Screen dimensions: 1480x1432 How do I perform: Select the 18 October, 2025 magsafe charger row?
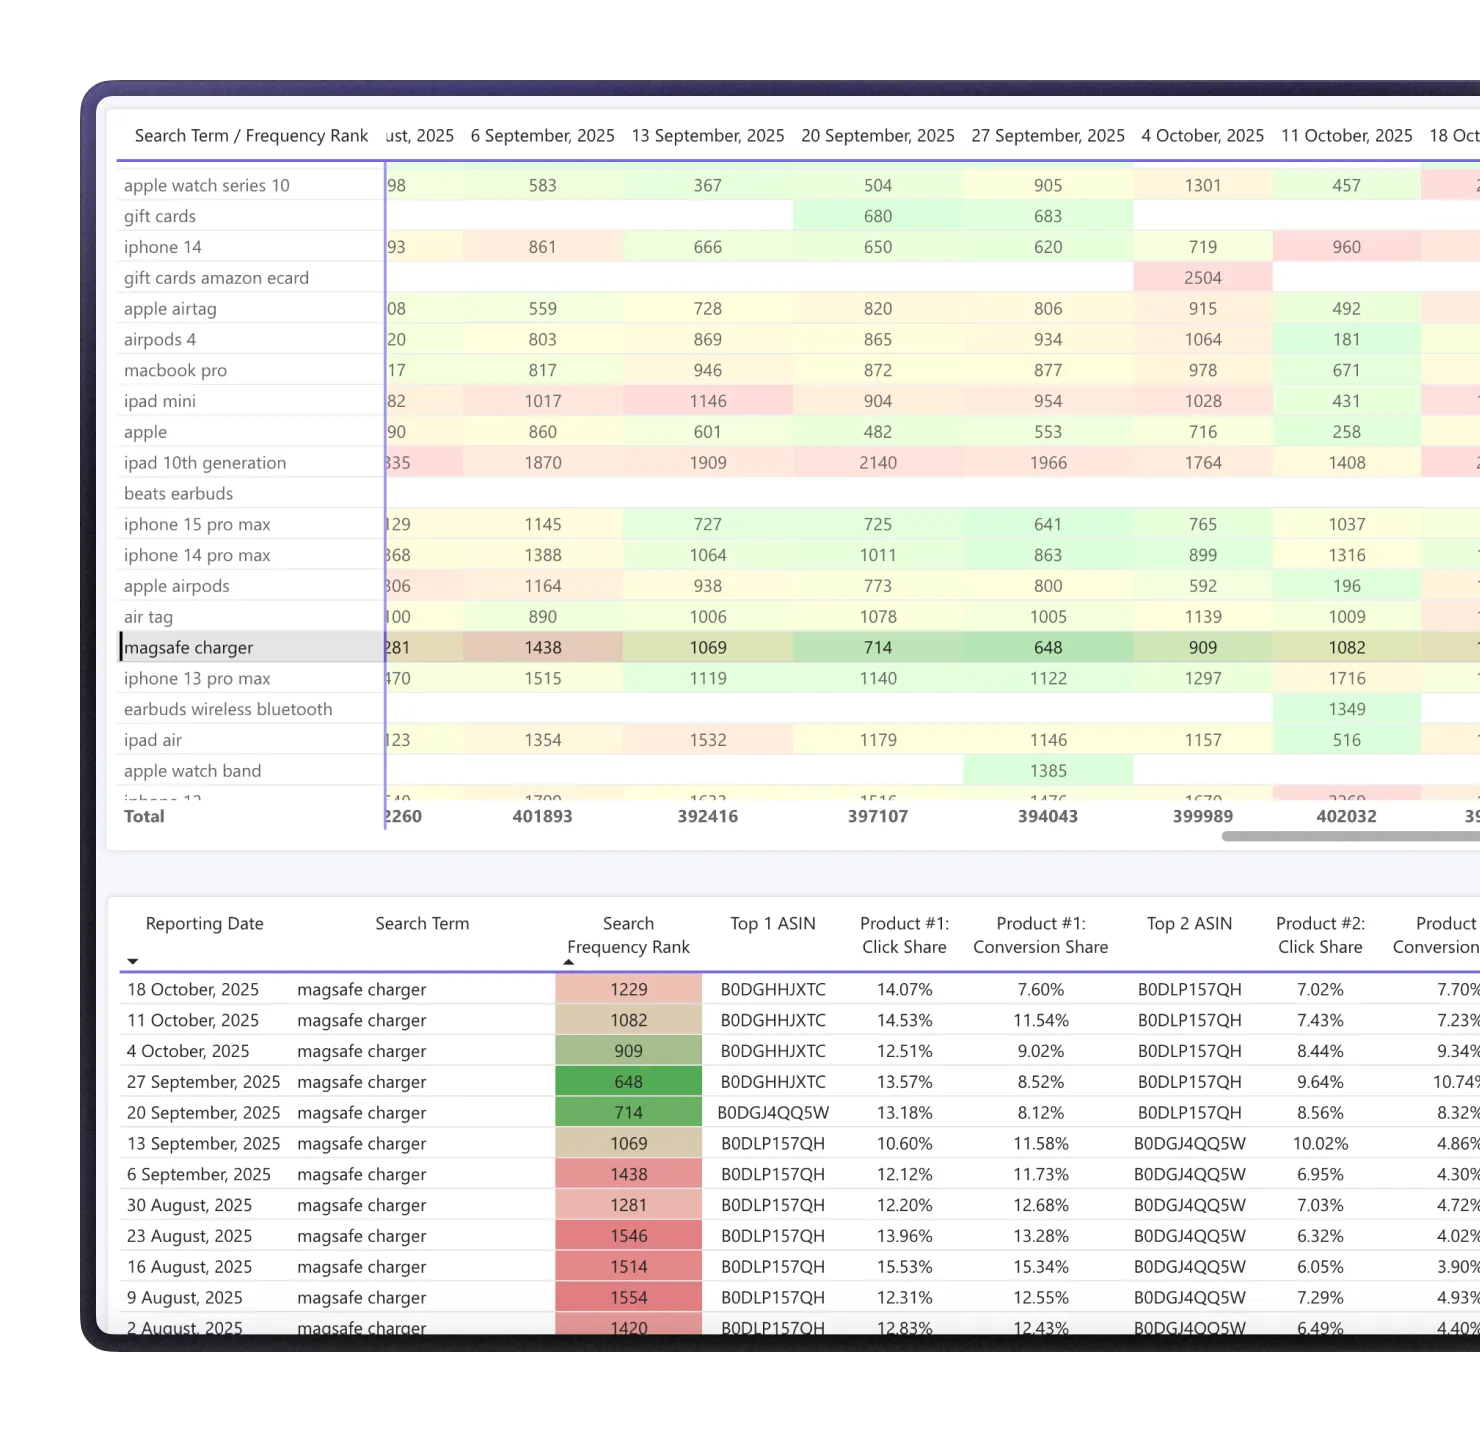click(798, 990)
